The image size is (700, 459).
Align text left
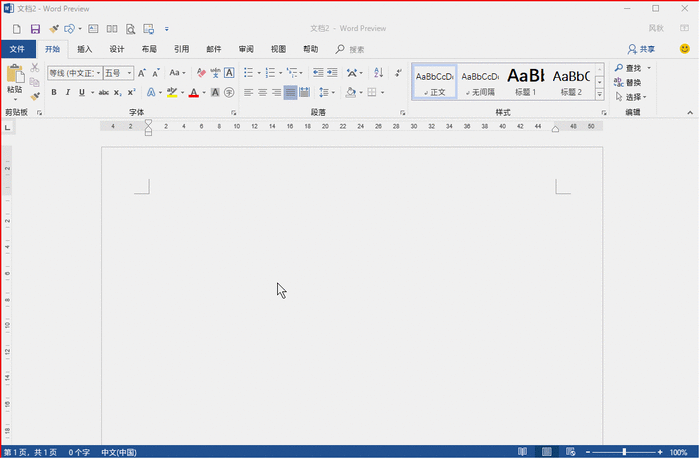pyautogui.click(x=248, y=92)
